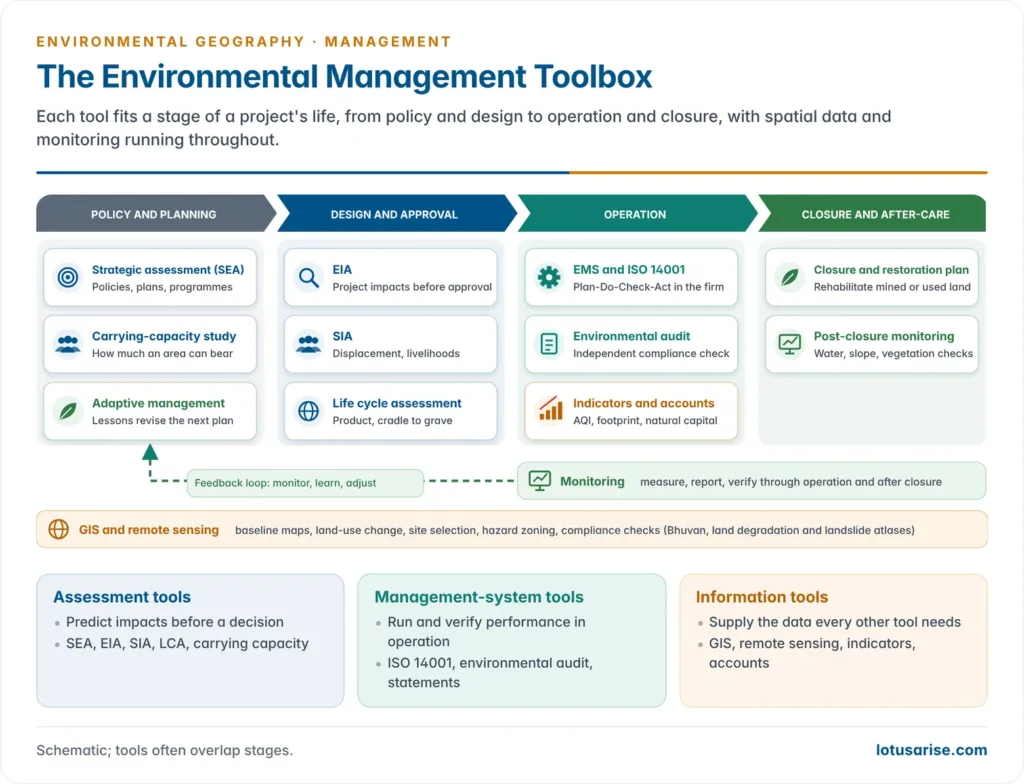Click the leaf icon beside Adaptive management

68,412
